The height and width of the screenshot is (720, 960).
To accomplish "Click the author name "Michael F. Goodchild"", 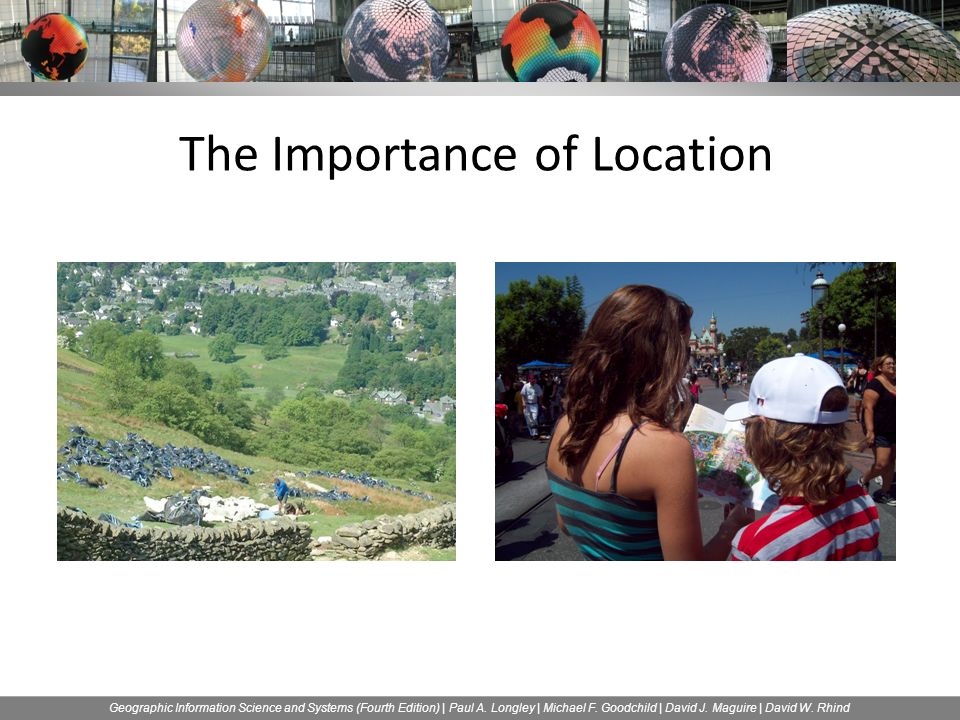I will click(x=600, y=708).
